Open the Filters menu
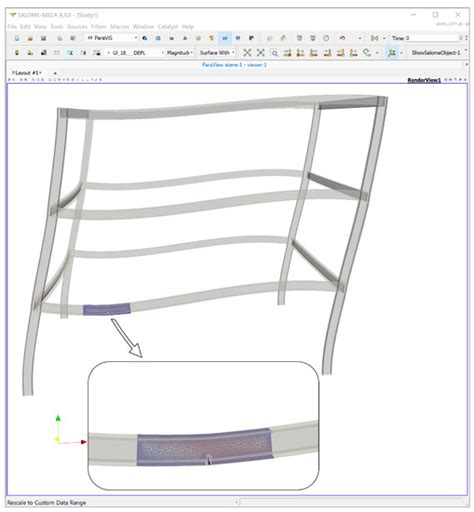The width and height of the screenshot is (474, 512). pos(99,27)
